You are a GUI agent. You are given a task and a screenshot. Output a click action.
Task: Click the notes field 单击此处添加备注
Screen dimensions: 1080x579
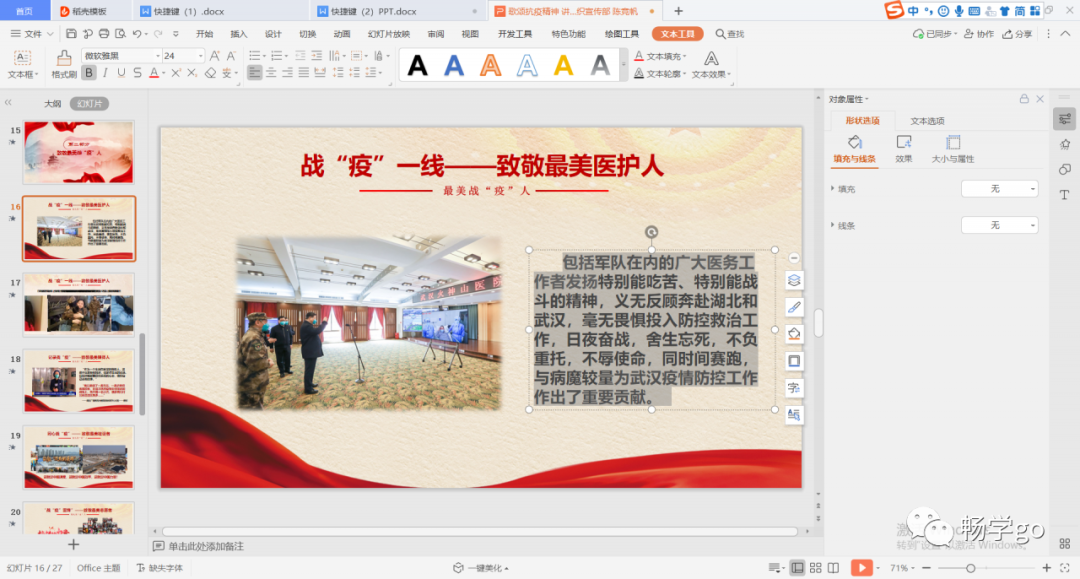[x=206, y=546]
